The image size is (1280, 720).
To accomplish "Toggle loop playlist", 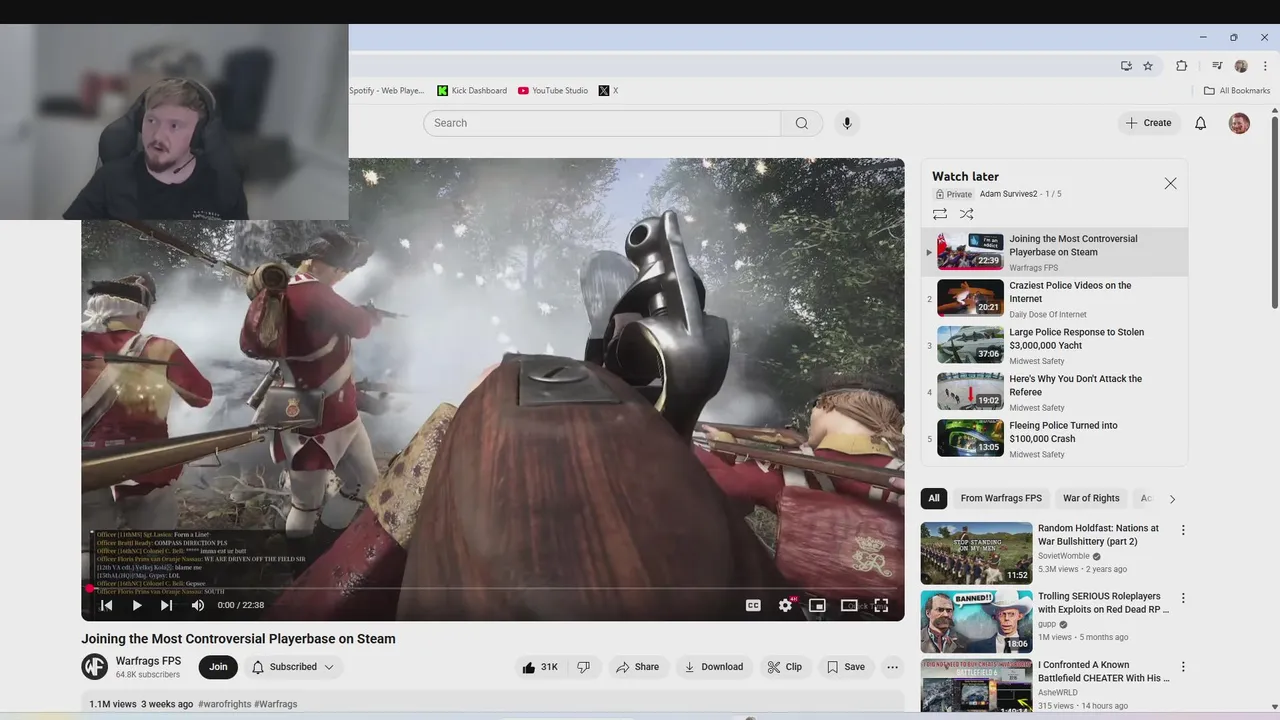I will point(940,214).
